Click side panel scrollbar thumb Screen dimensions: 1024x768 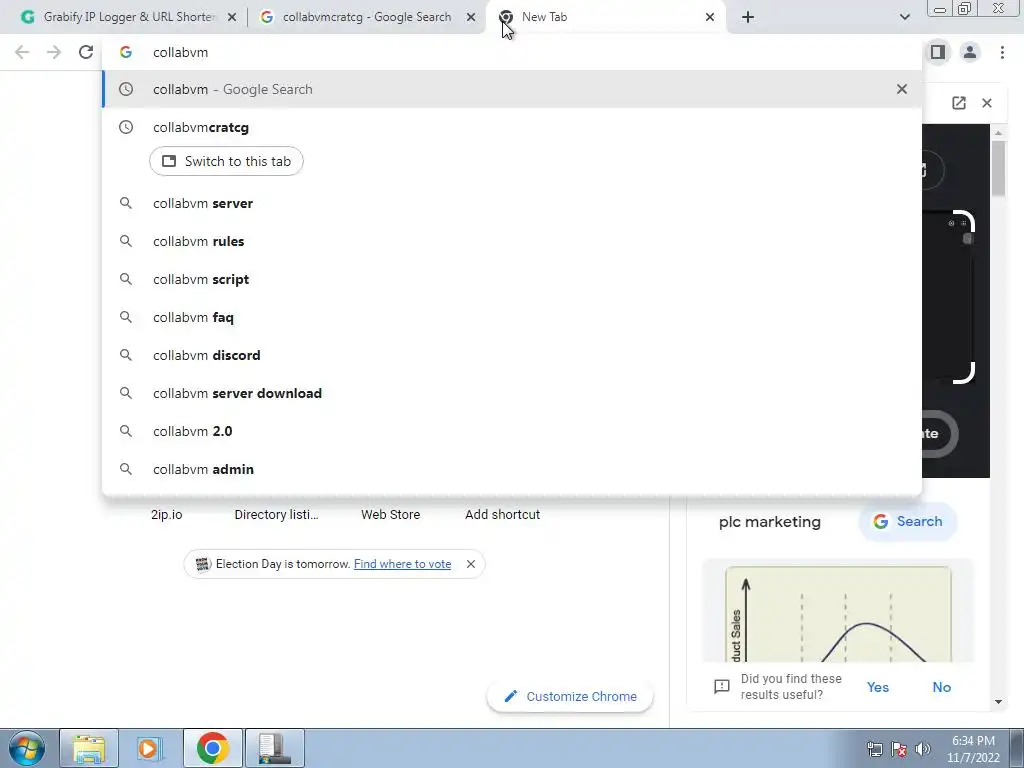coord(998,168)
